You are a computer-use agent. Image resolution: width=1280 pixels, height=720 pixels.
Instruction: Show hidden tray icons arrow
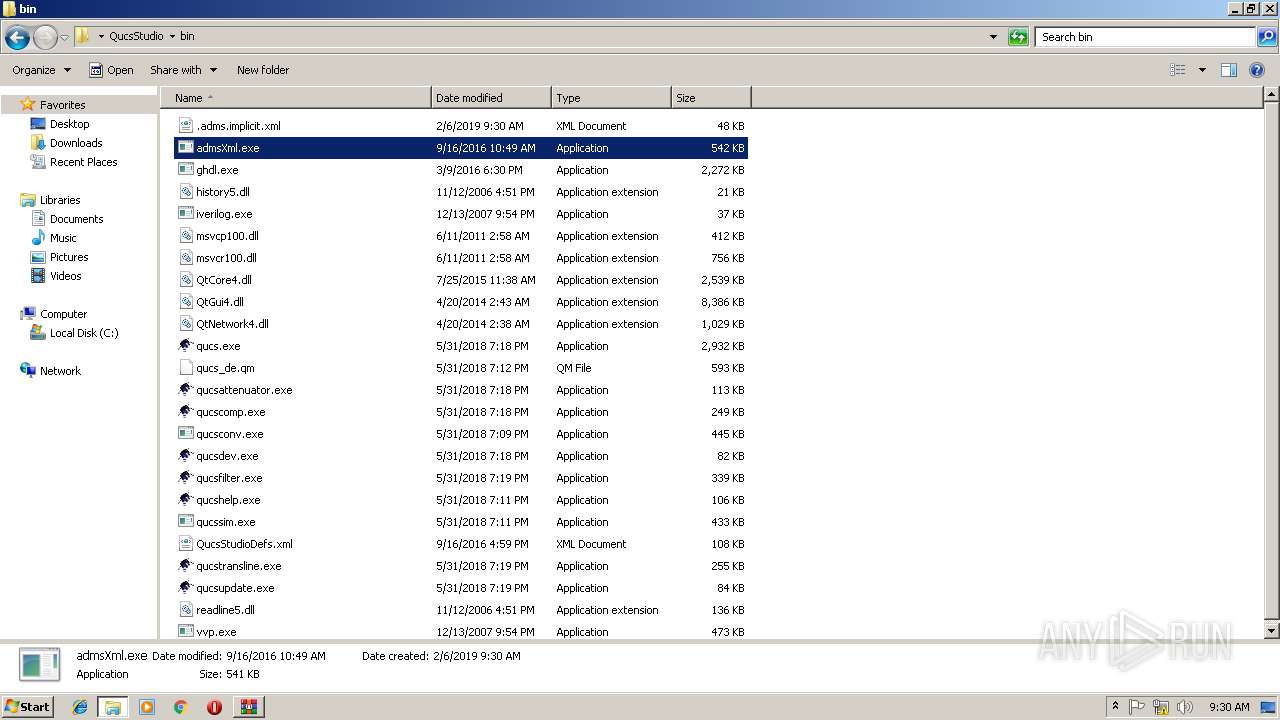pos(1115,707)
